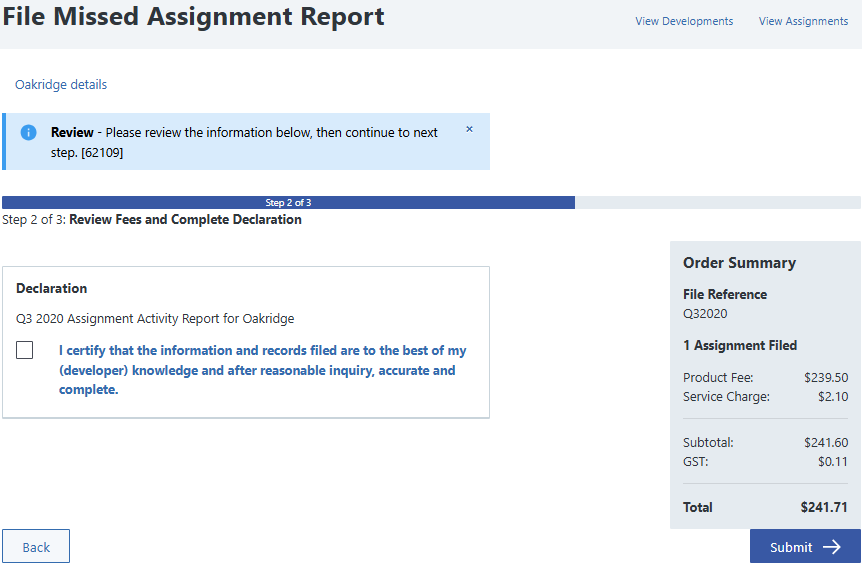
Task: Click the blue info icon in Review banner
Action: point(29,133)
